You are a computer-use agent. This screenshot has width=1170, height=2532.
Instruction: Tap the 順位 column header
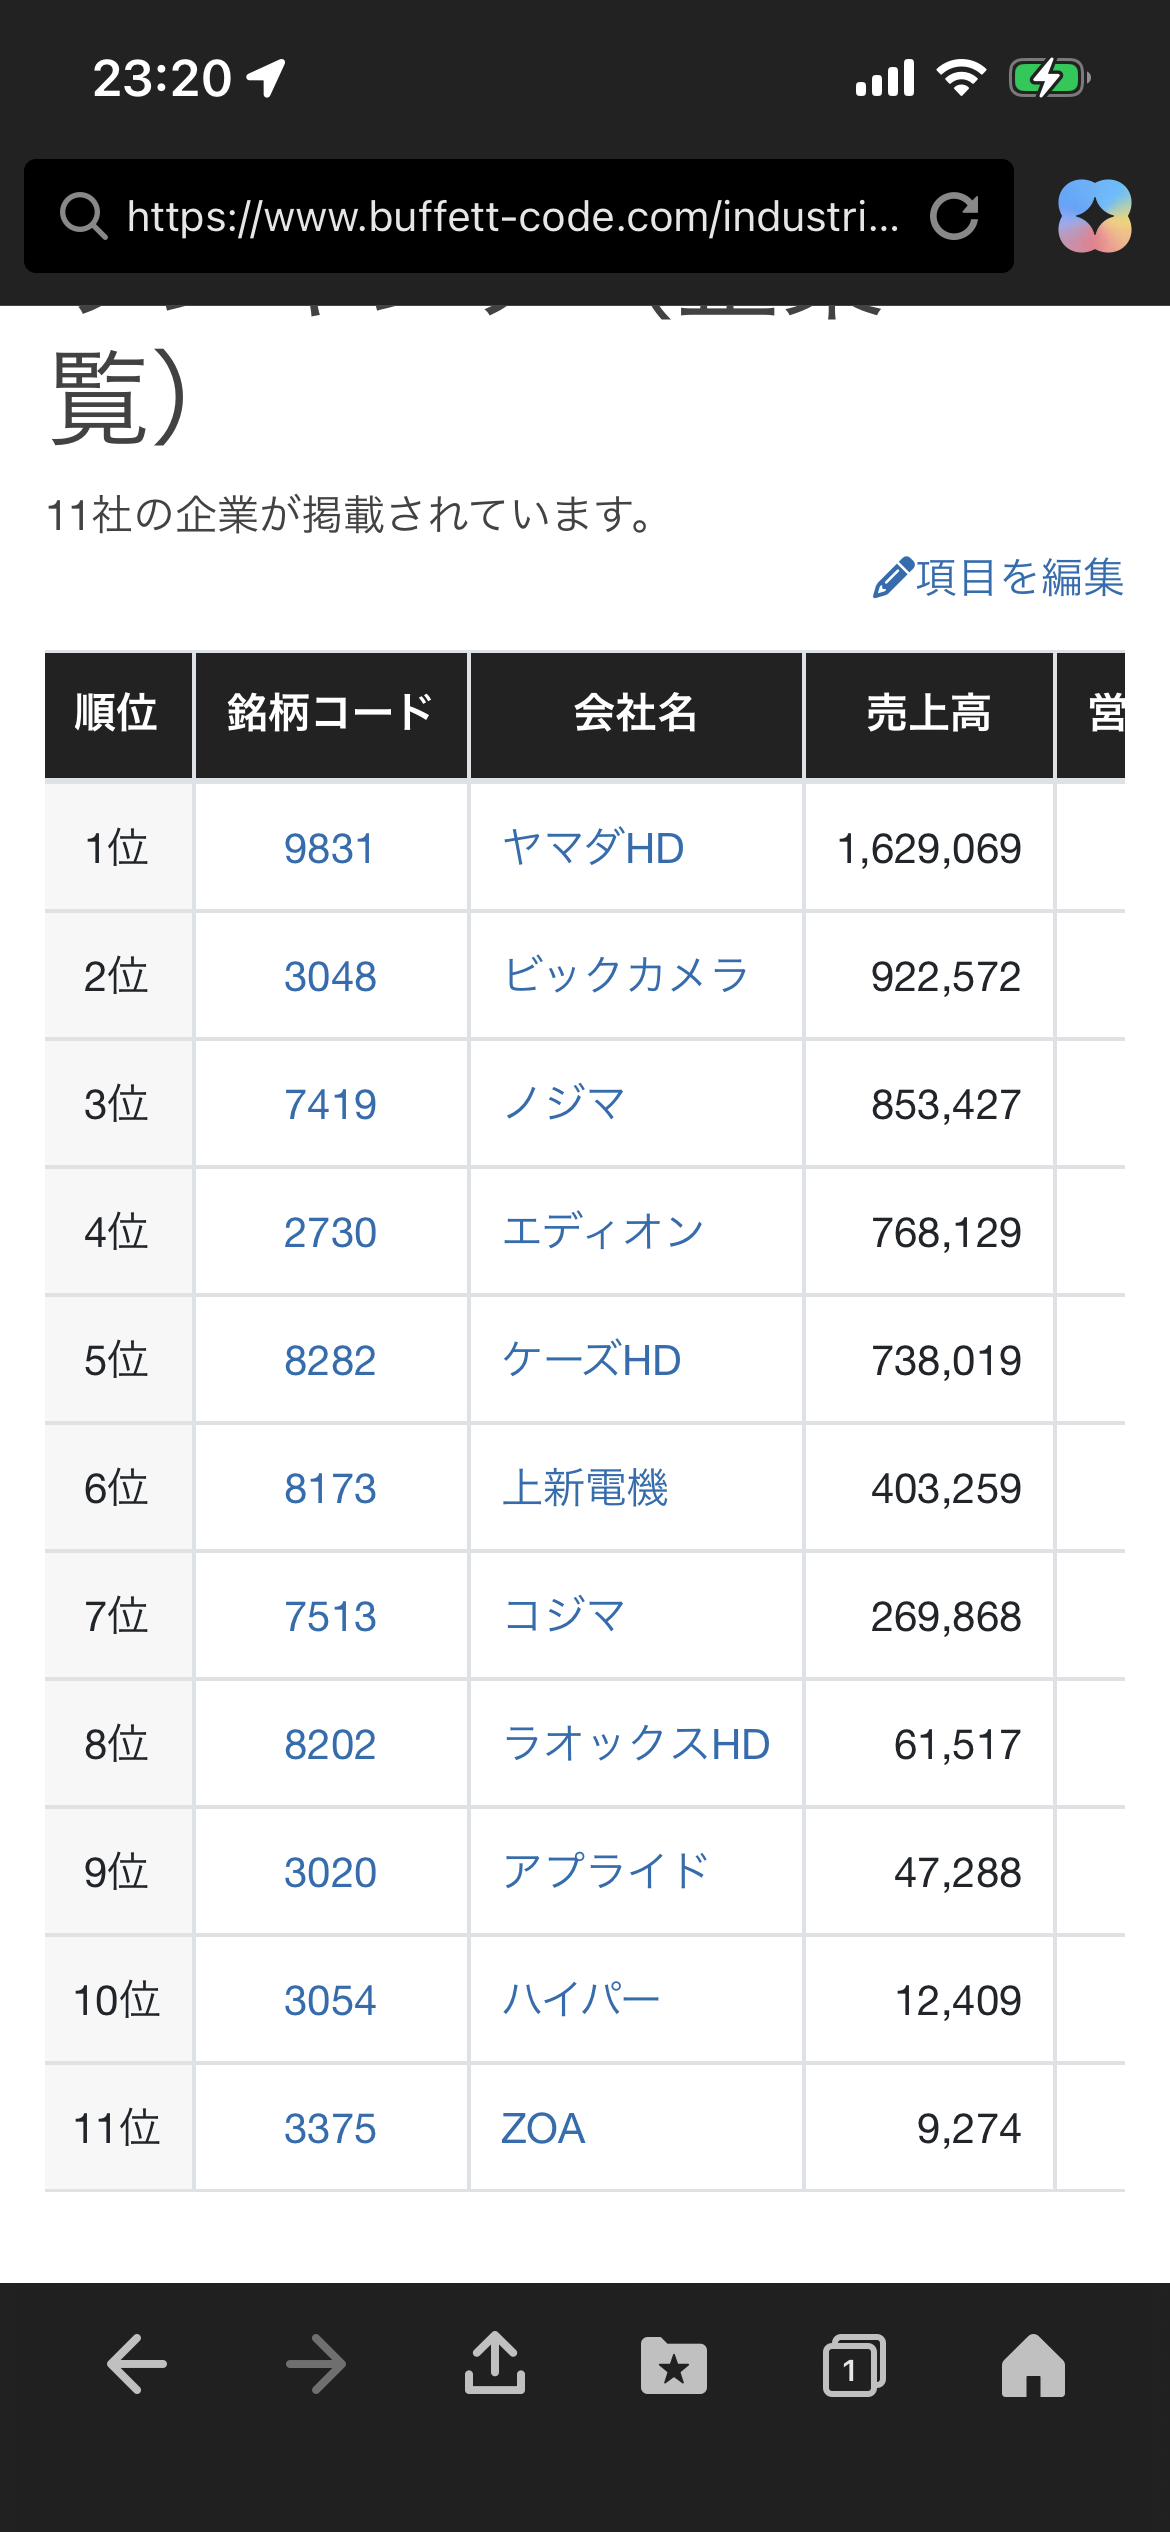point(117,714)
